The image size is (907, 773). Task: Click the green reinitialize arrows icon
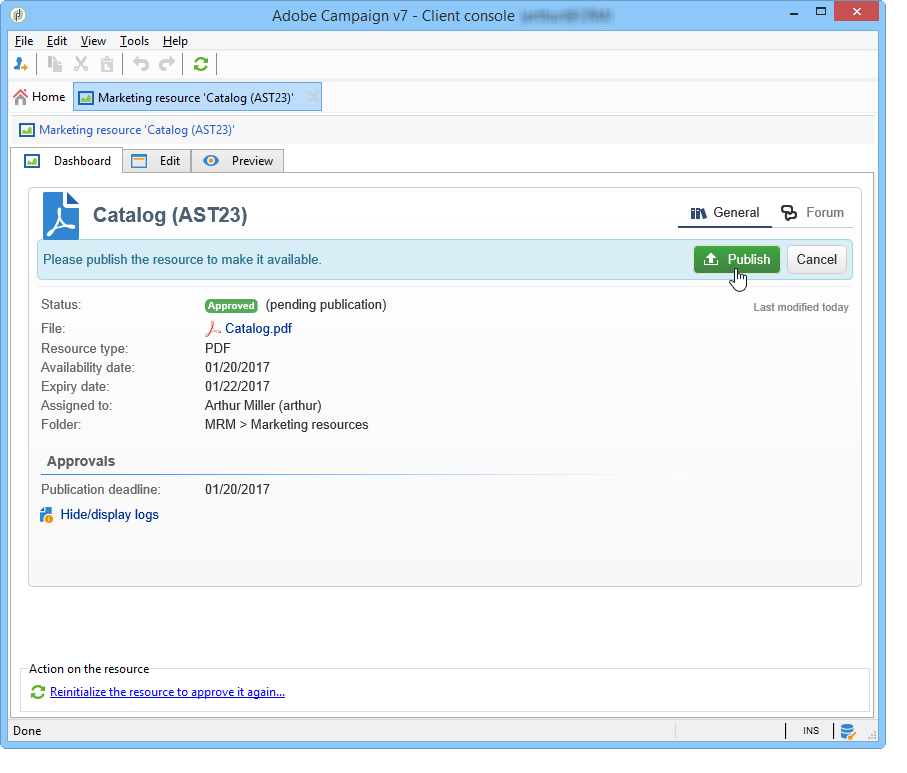pos(38,692)
